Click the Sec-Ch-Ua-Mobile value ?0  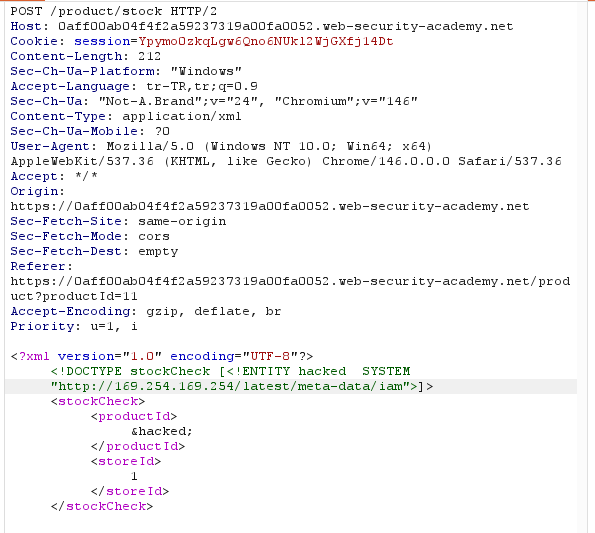coord(162,131)
